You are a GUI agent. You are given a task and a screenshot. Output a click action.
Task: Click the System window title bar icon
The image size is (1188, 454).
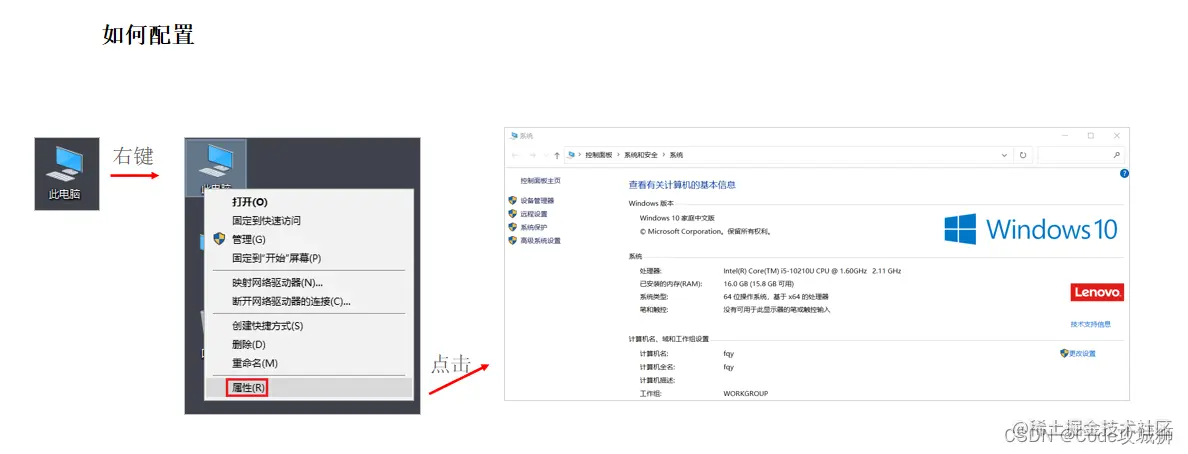[514, 136]
